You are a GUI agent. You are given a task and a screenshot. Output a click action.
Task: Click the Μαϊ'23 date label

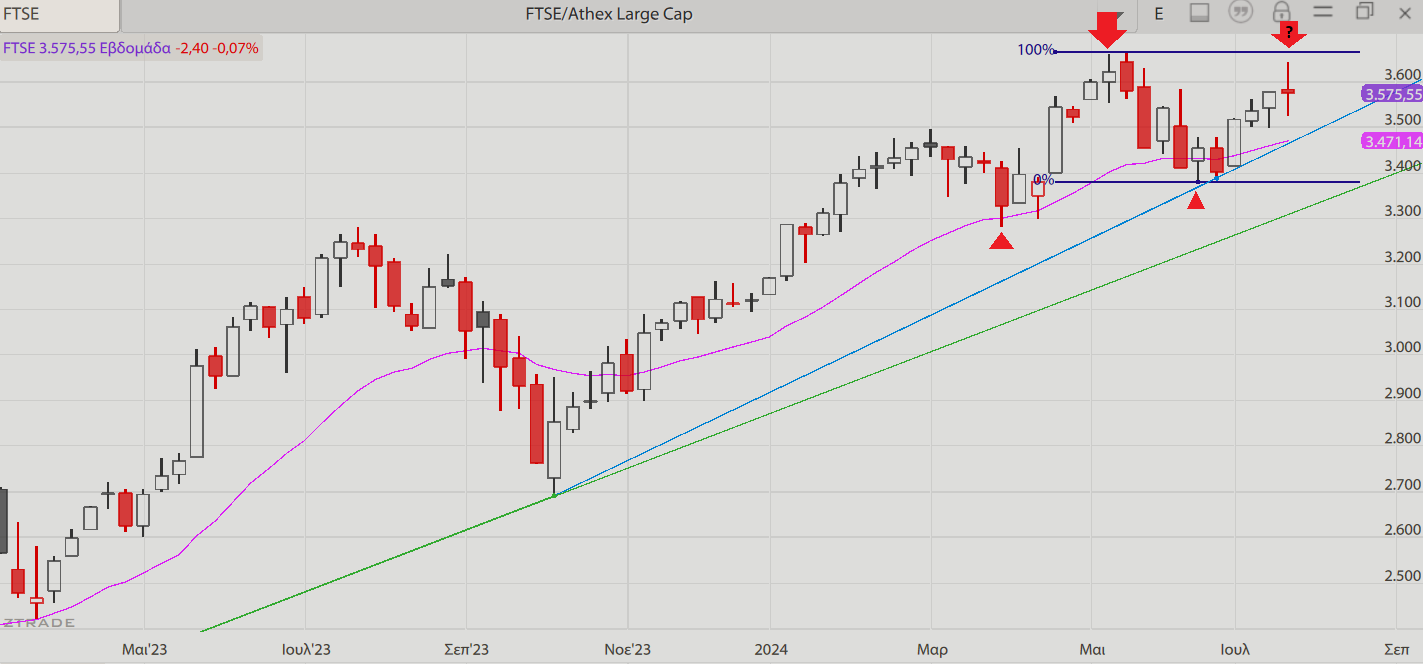click(x=144, y=649)
